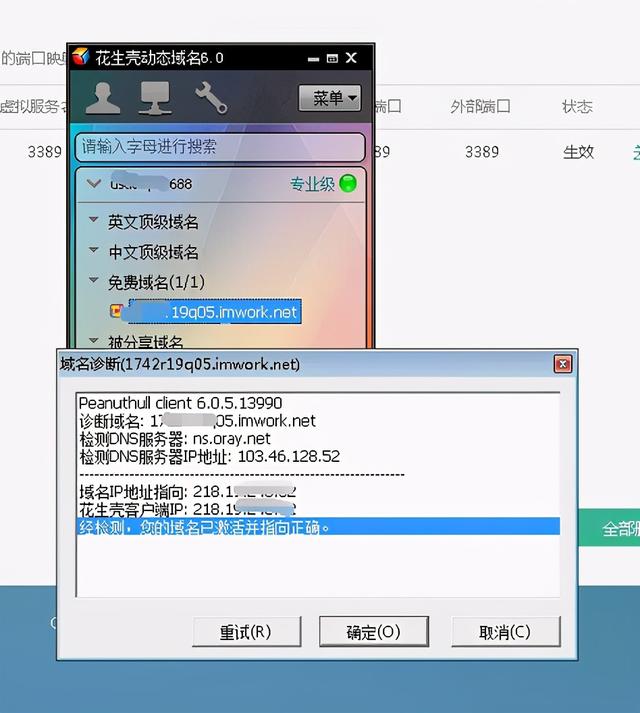Select the Peanuthull client 6.0.5.13990 line

coord(181,403)
